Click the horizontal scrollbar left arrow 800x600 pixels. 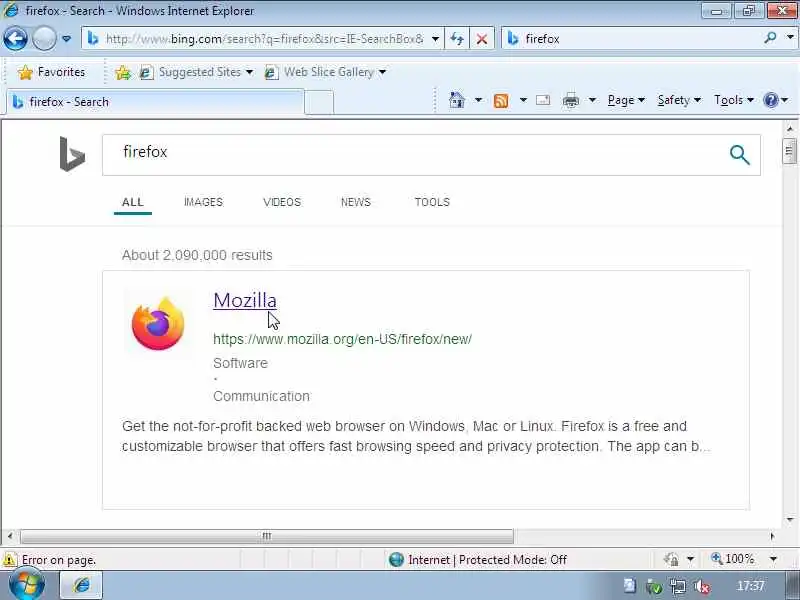10,536
